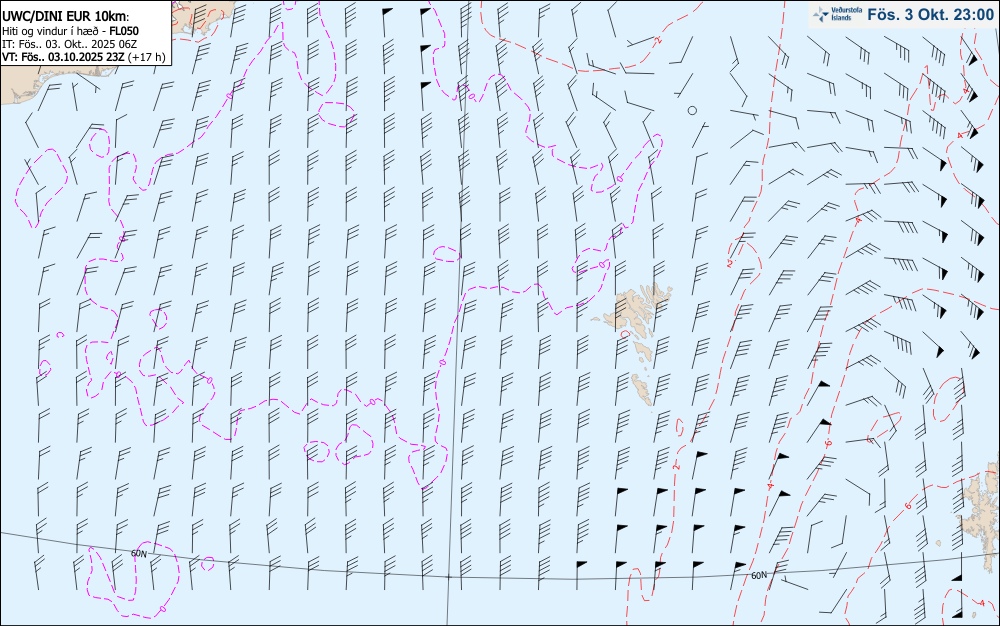Click the Veðurstofa Íslands logo
1000x626 pixels.
[837, 14]
